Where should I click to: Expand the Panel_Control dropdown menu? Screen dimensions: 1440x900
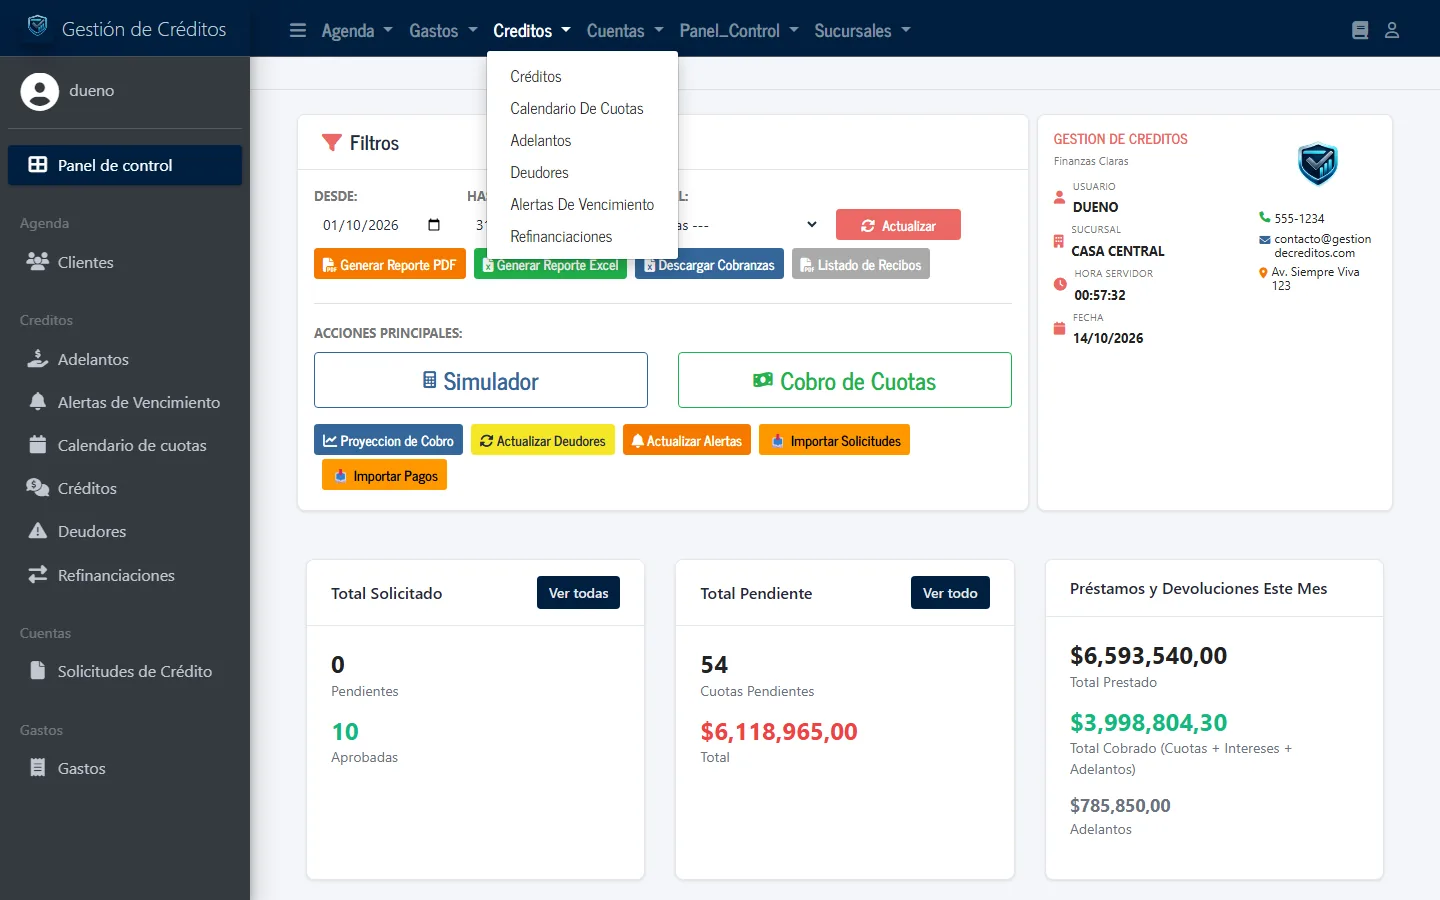coord(739,30)
